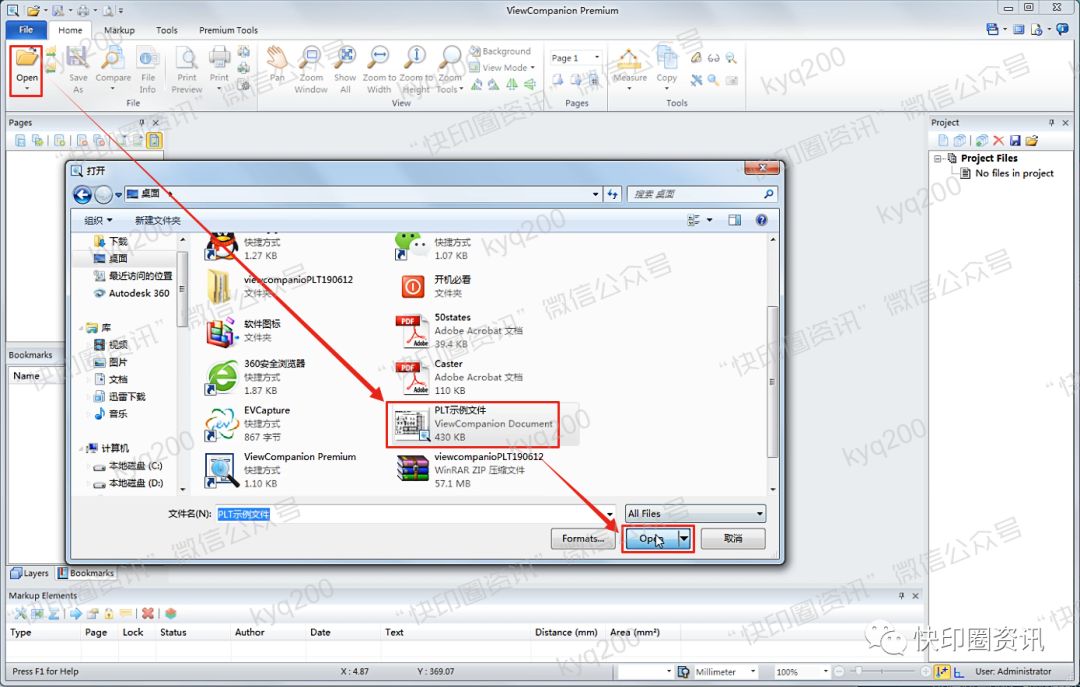Open the File Info tool
The height and width of the screenshot is (687, 1080).
(x=147, y=69)
